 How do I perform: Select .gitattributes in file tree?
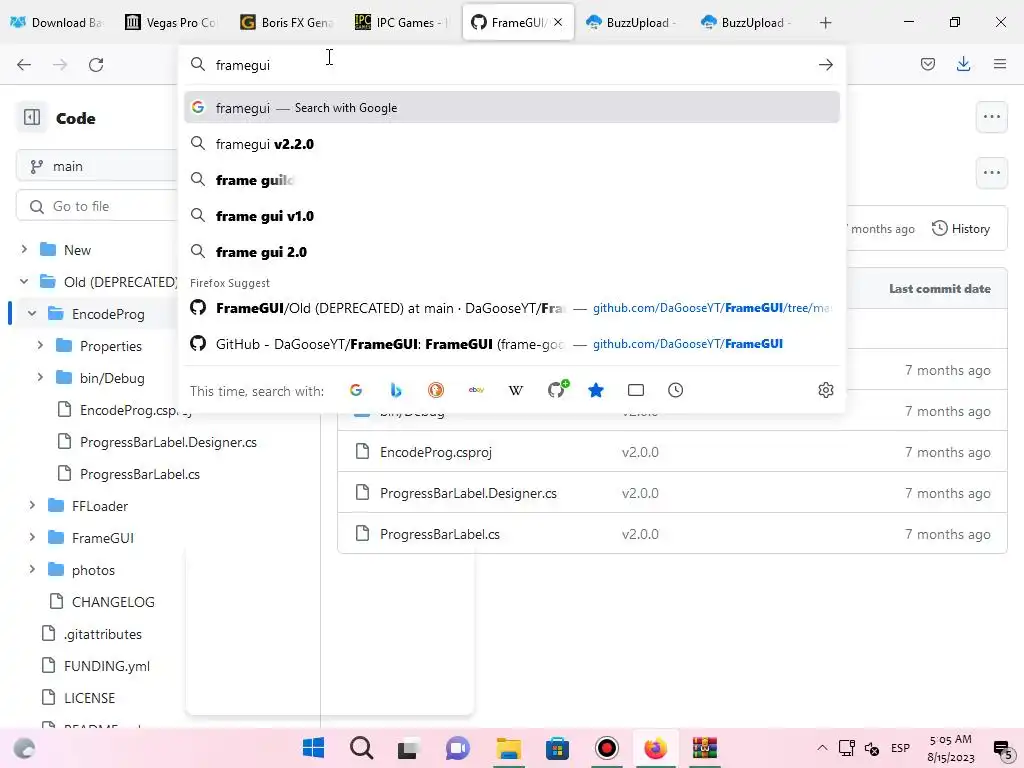click(x=103, y=634)
